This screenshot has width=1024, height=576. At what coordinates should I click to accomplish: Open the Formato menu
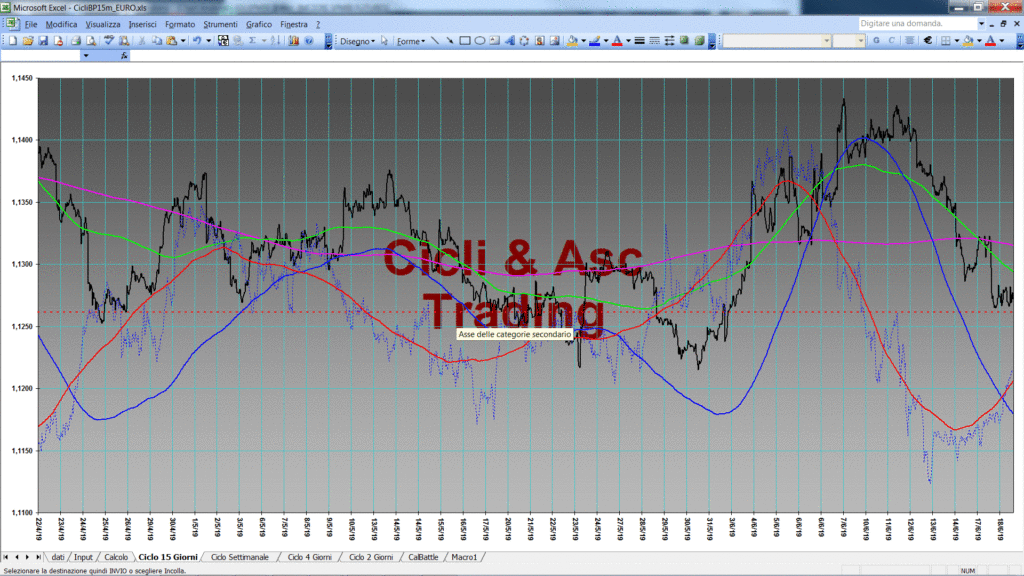[180, 24]
